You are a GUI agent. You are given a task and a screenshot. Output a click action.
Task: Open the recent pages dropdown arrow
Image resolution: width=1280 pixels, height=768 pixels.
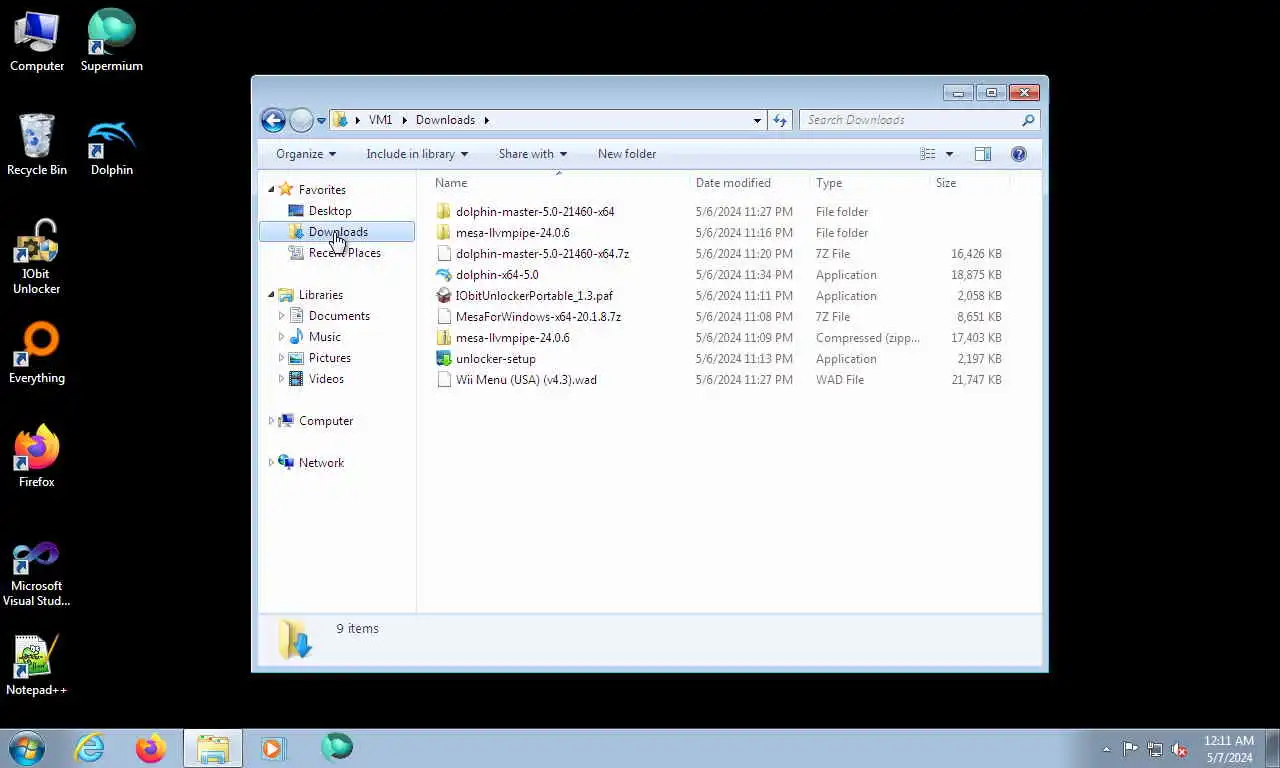tap(321, 120)
